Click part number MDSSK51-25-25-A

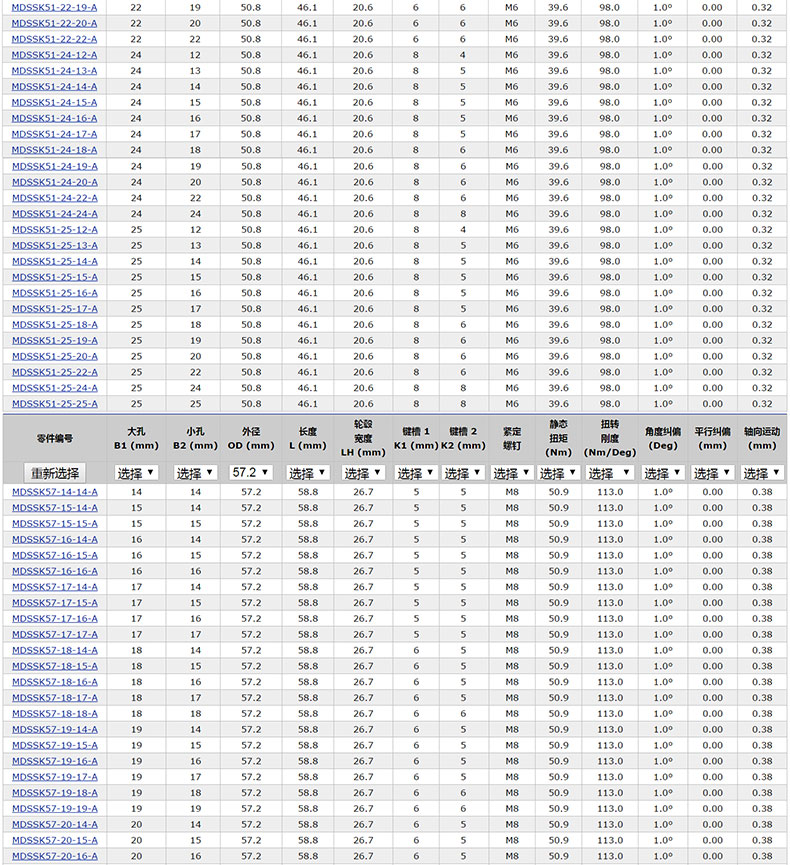[x=55, y=404]
